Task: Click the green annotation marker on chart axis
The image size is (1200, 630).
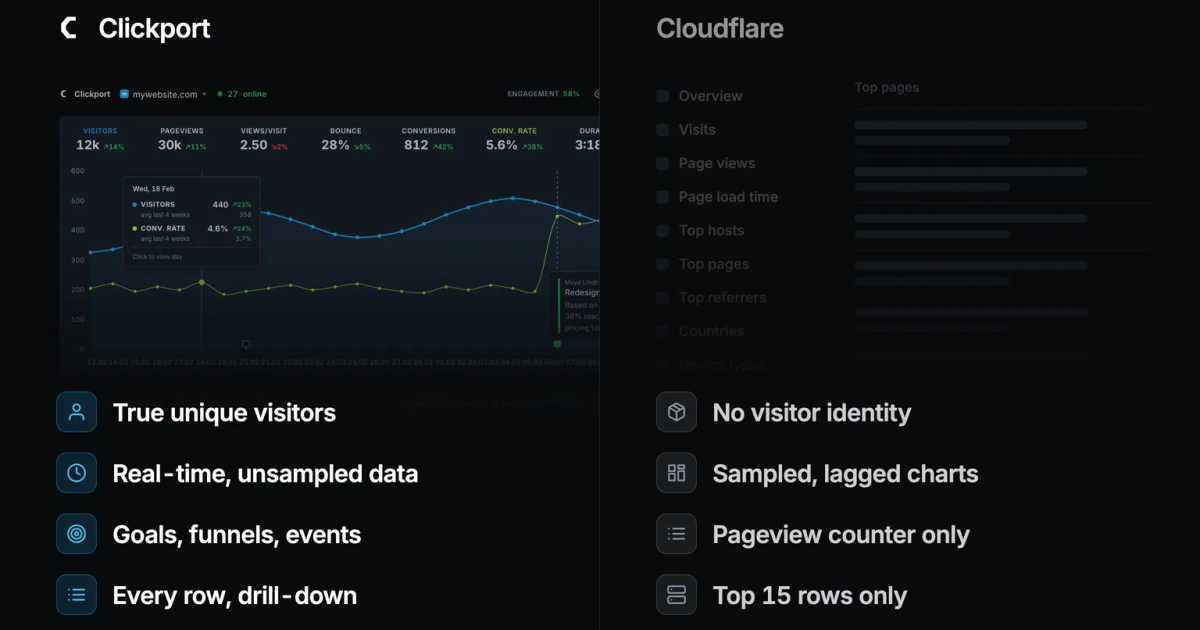Action: [557, 344]
